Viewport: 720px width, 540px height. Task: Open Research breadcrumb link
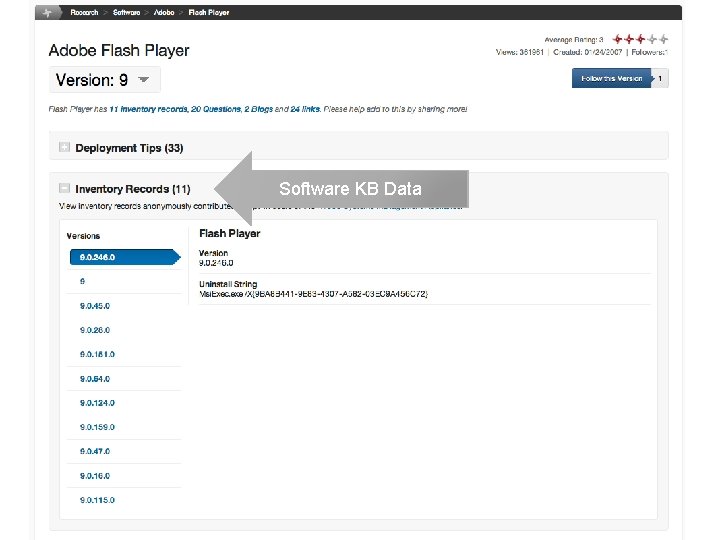tap(84, 12)
